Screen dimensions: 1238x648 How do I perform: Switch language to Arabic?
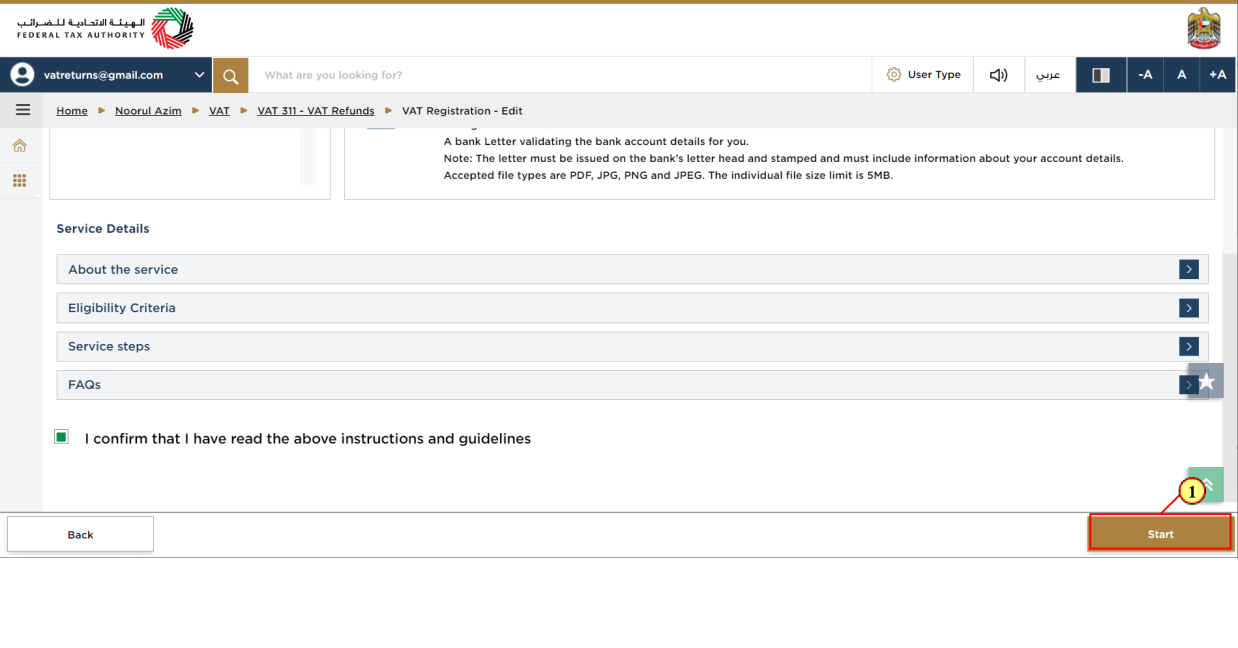coord(1048,75)
